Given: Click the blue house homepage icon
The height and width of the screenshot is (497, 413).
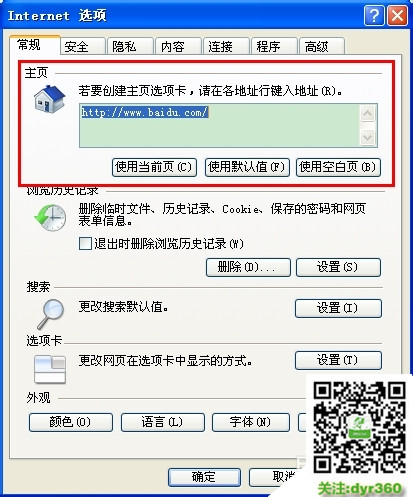Looking at the screenshot, I should (49, 98).
